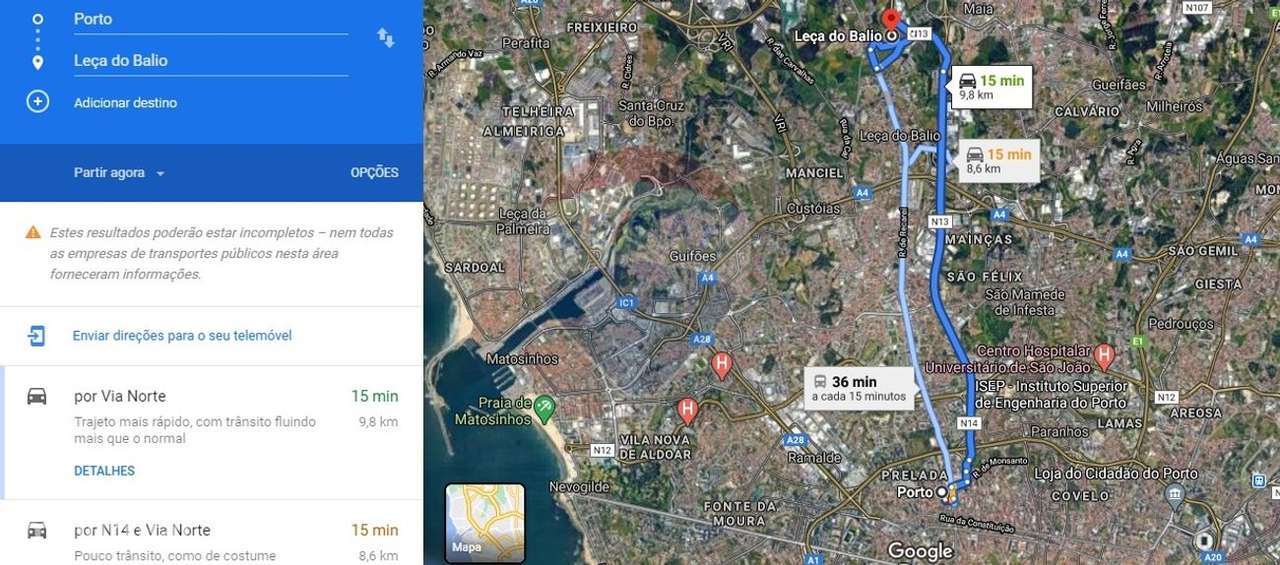Screen dimensions: 1280x565
Task: Edit the Porto origin field
Action: [210, 19]
